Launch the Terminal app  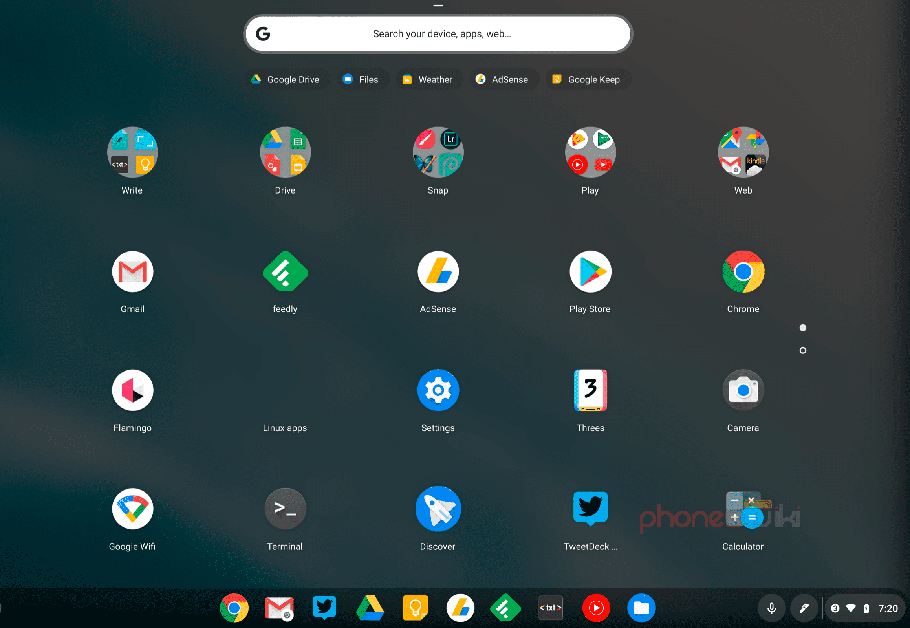point(285,508)
